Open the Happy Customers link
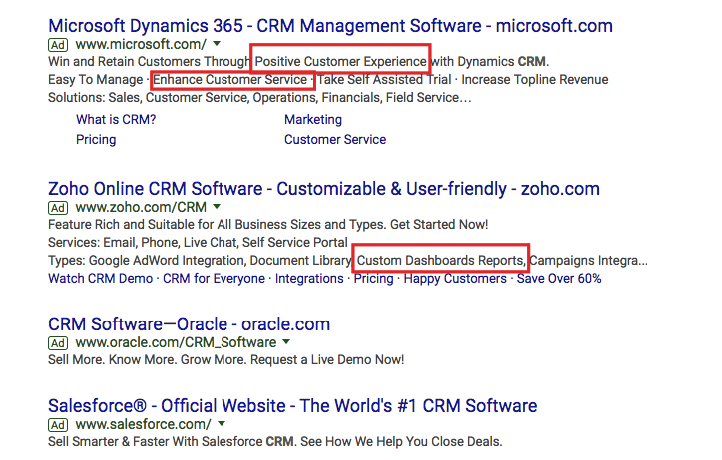Screen dimensions: 722x460 [x=455, y=279]
